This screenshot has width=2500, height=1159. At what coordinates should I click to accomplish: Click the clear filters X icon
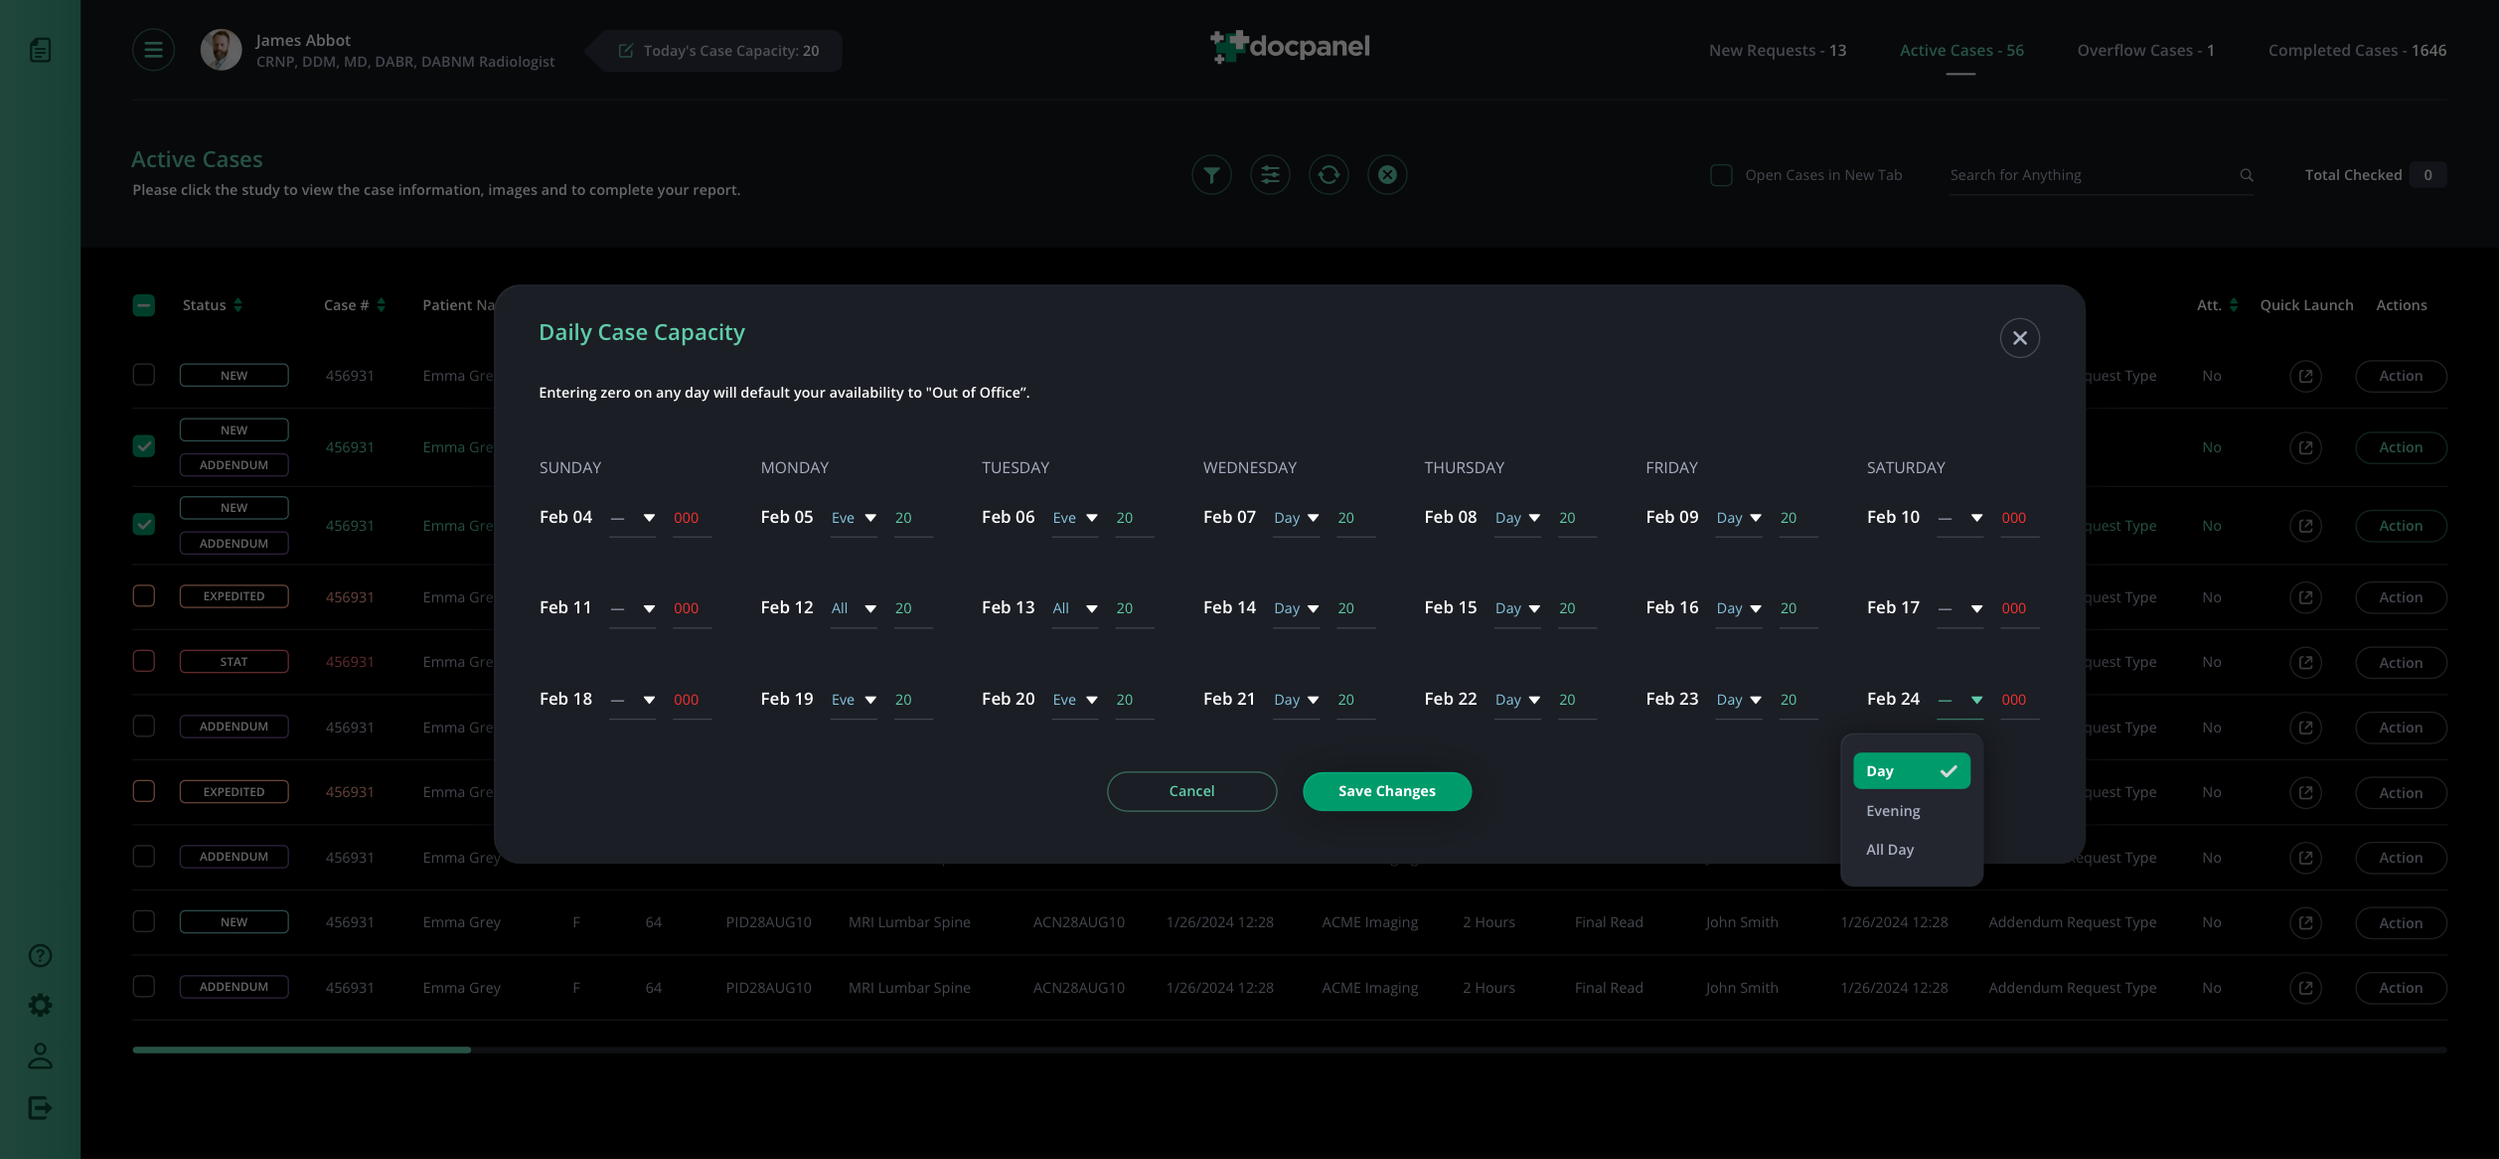point(1387,175)
